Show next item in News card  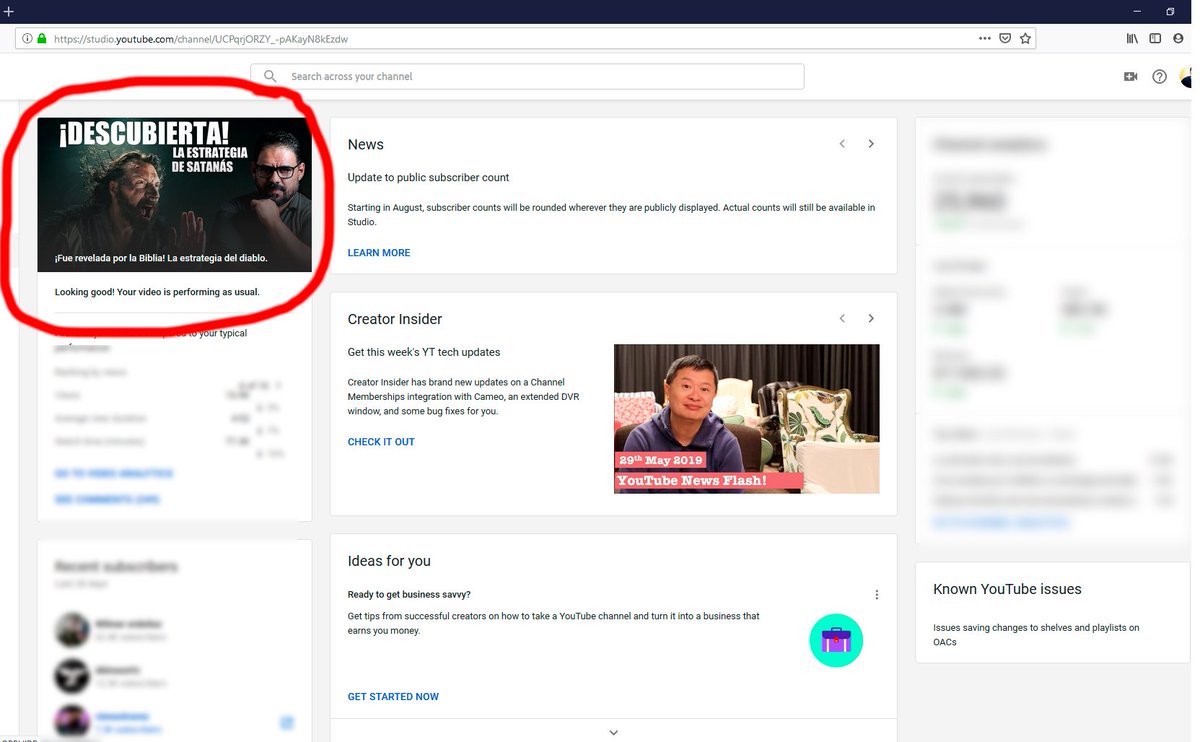871,144
